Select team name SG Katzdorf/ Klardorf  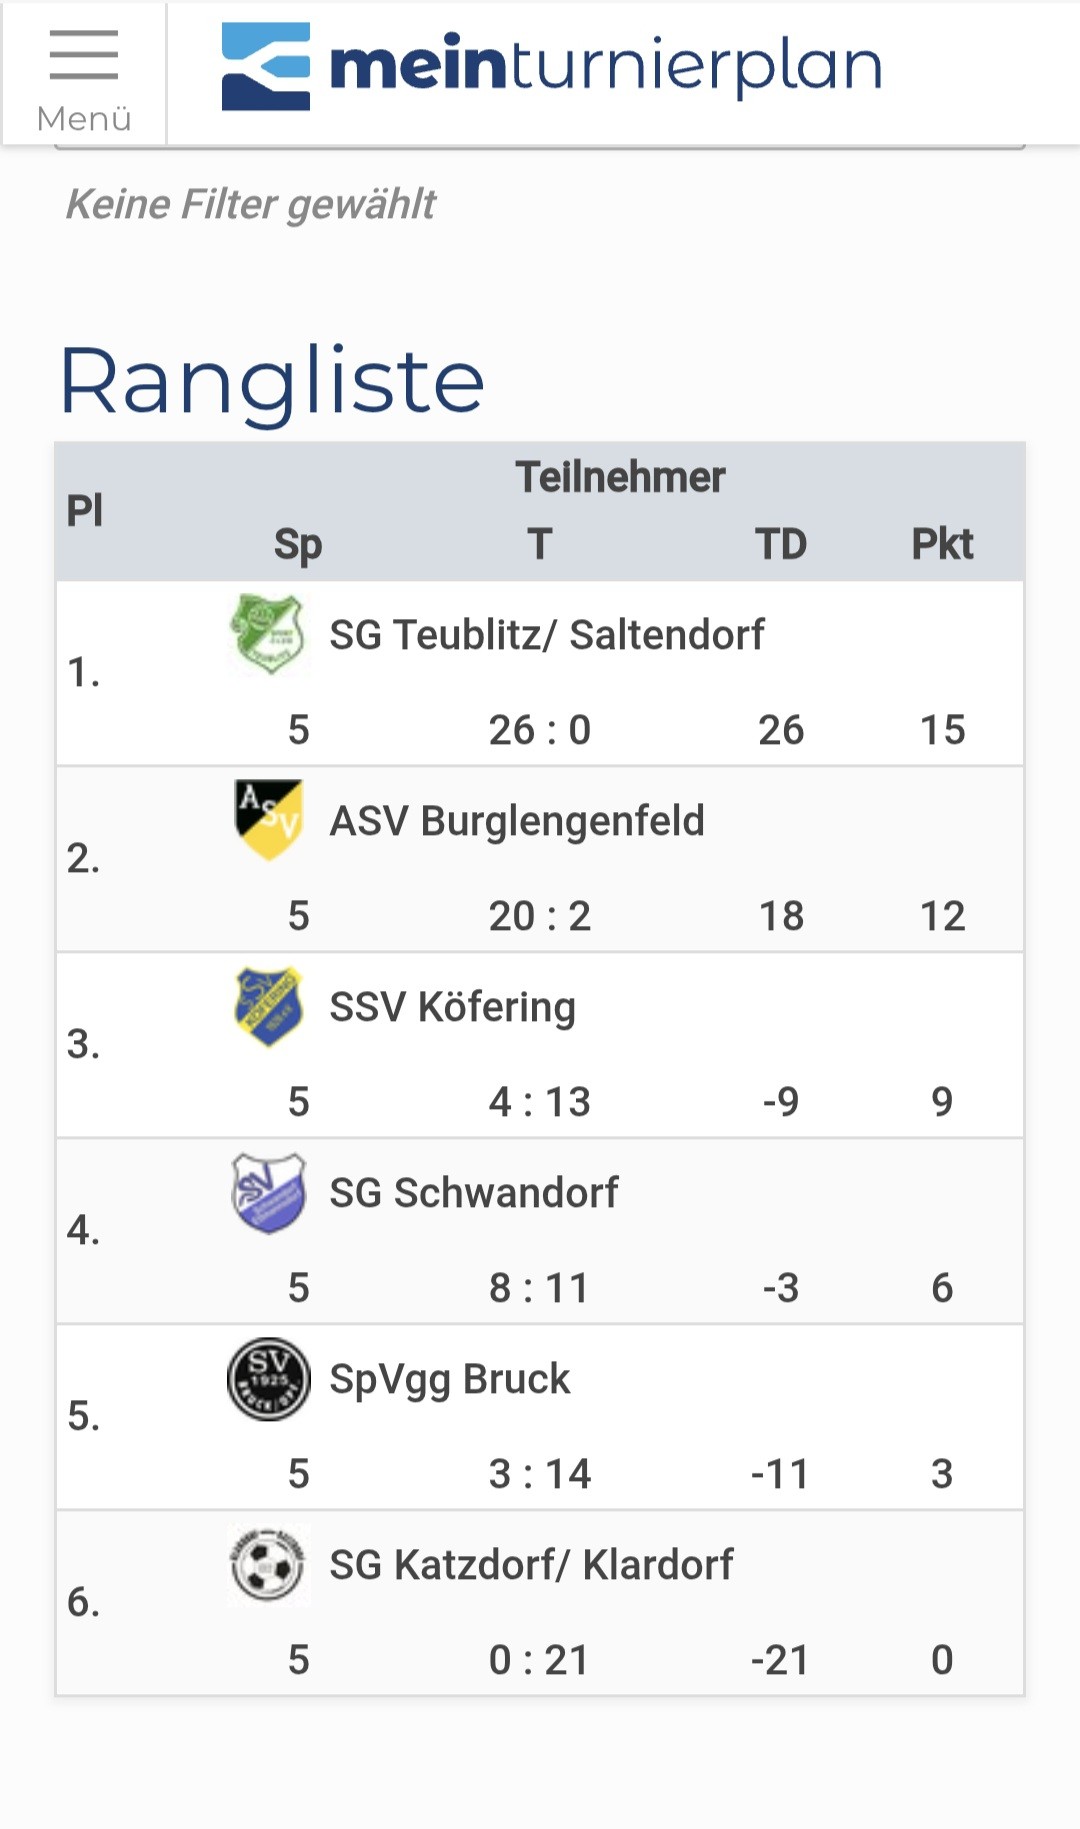coord(531,1565)
